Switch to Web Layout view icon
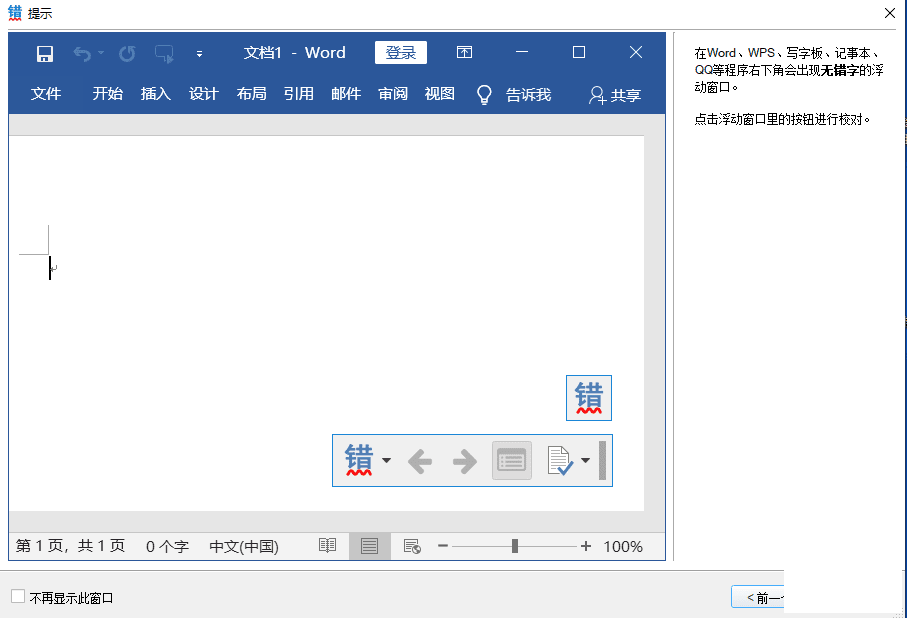 412,546
